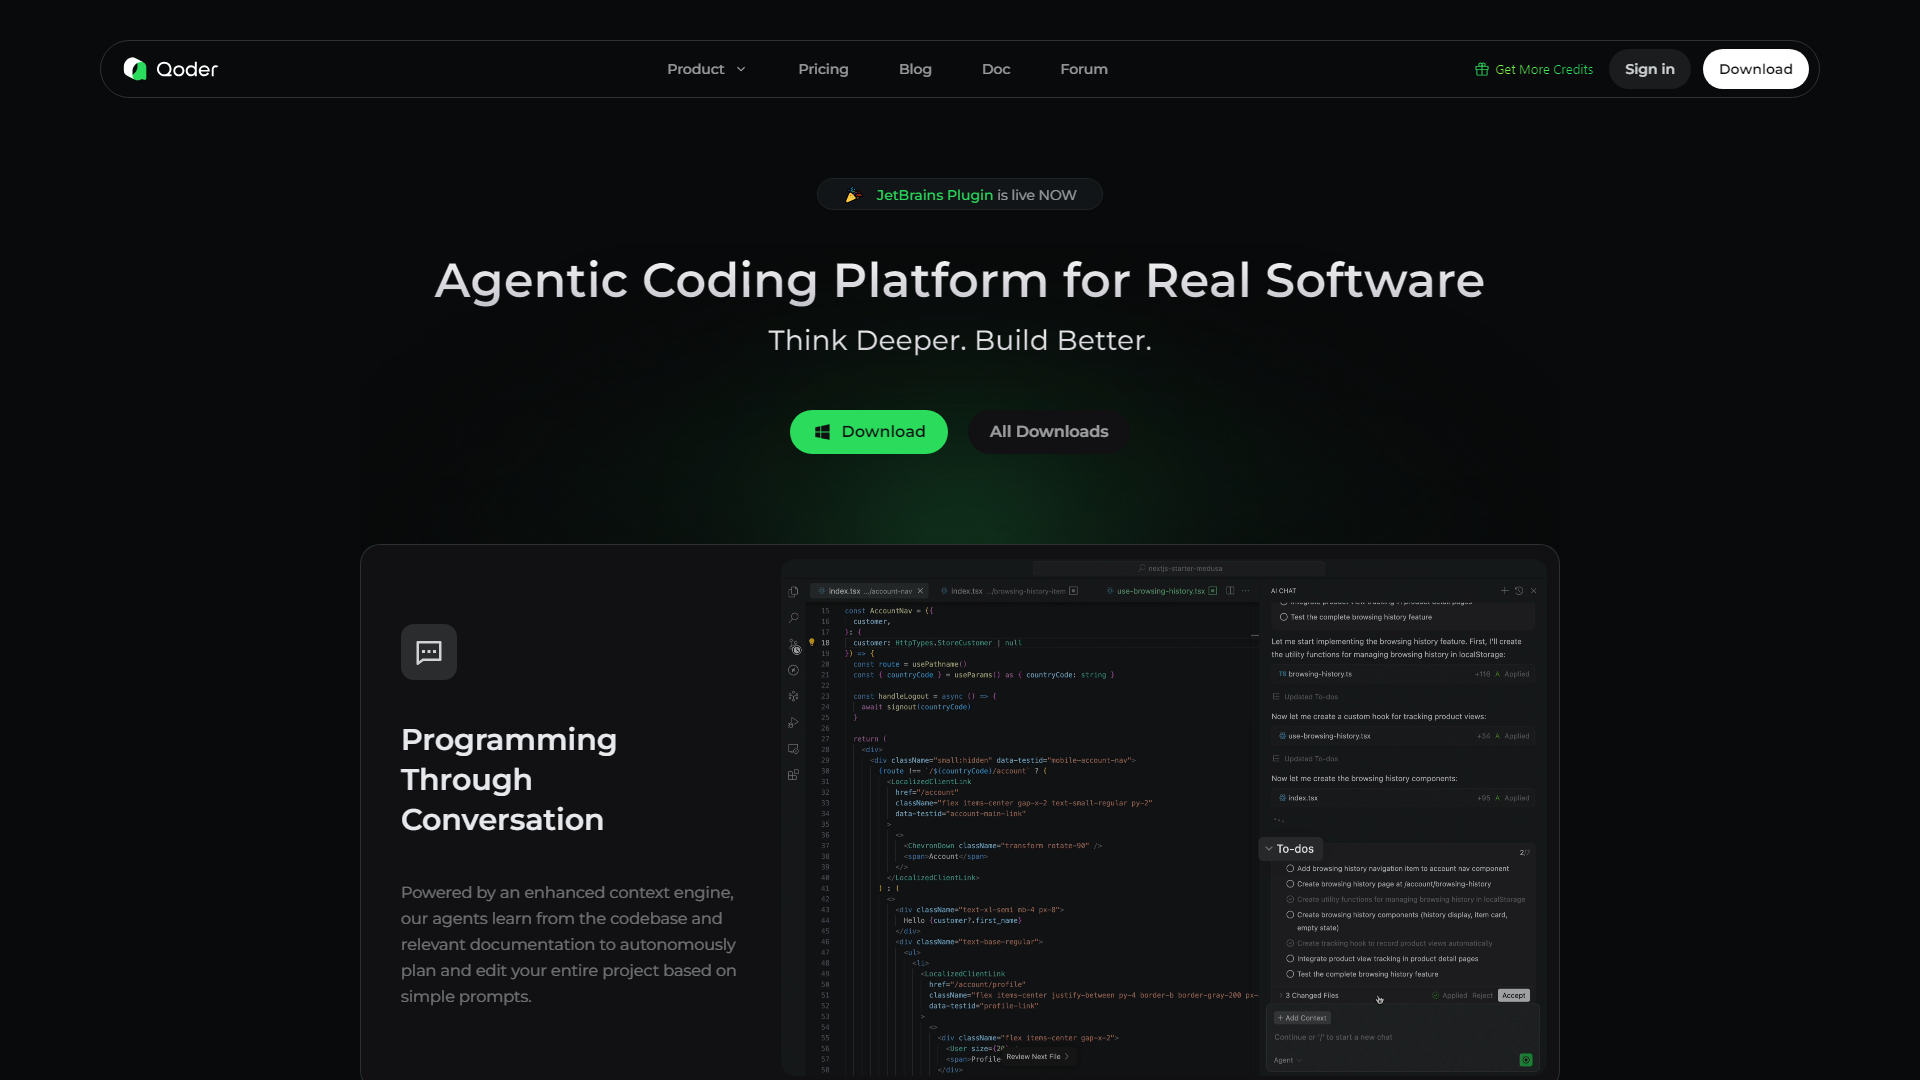The width and height of the screenshot is (1920, 1080).
Task: Click the green Download button
Action: (868, 432)
